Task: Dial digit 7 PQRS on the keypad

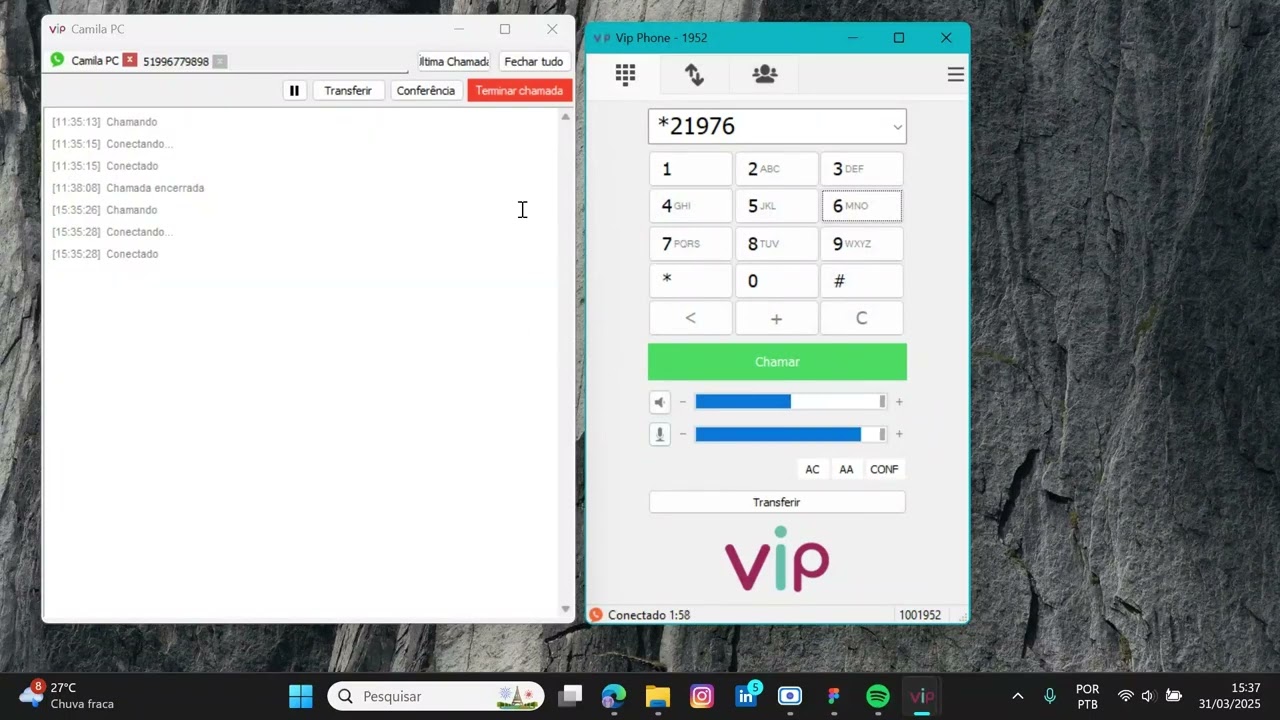Action: 690,244
